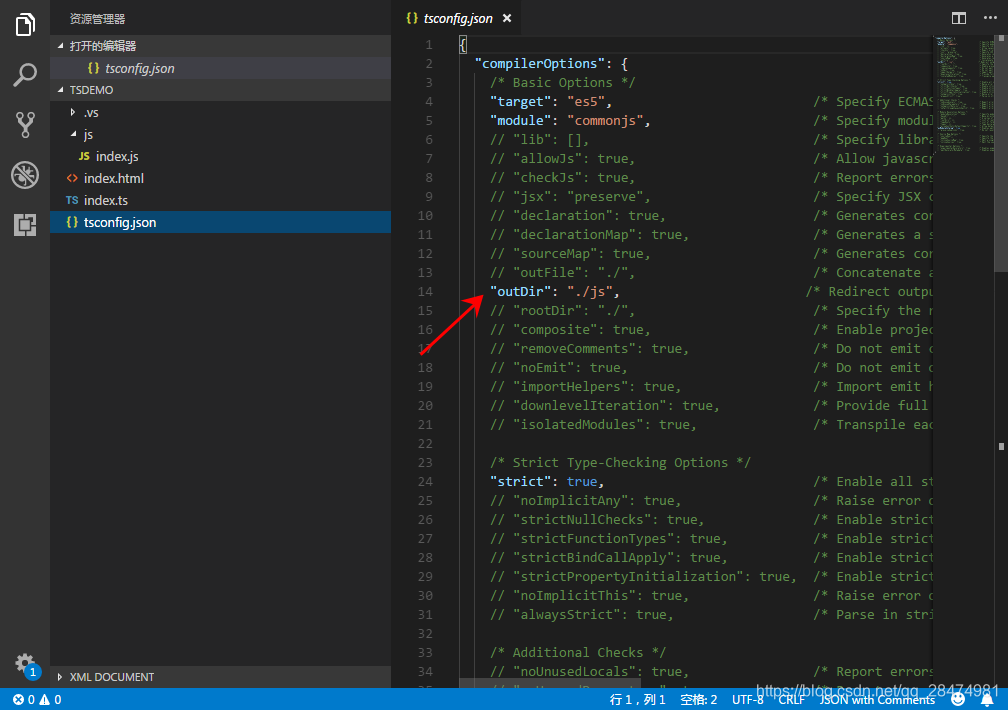The image size is (1008, 710).
Task: Change end of line CRLF setting
Action: click(x=791, y=700)
